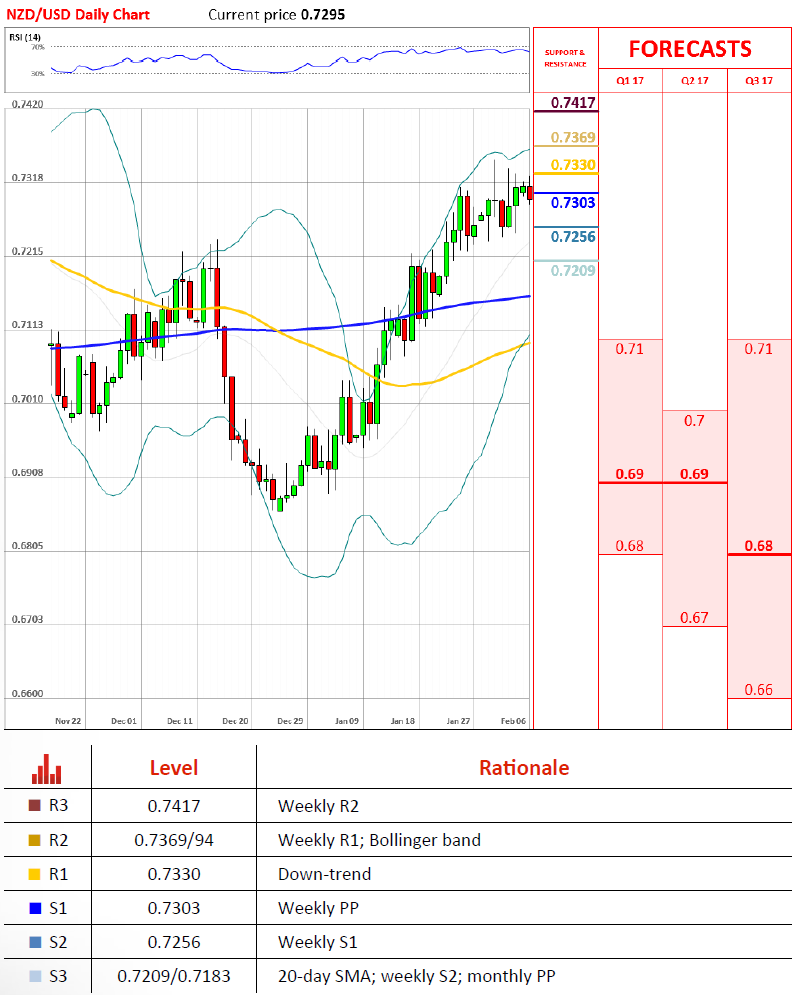Click the Jan 09 date axis label

(346, 721)
